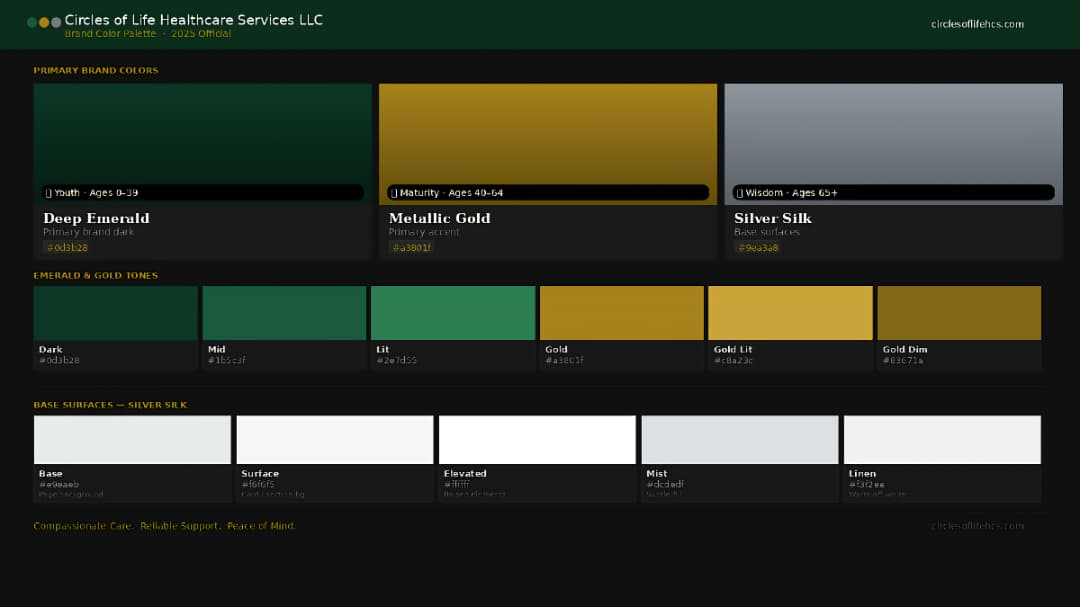Choose the Base surface swatch
1080x607 pixels.
[x=132, y=440]
